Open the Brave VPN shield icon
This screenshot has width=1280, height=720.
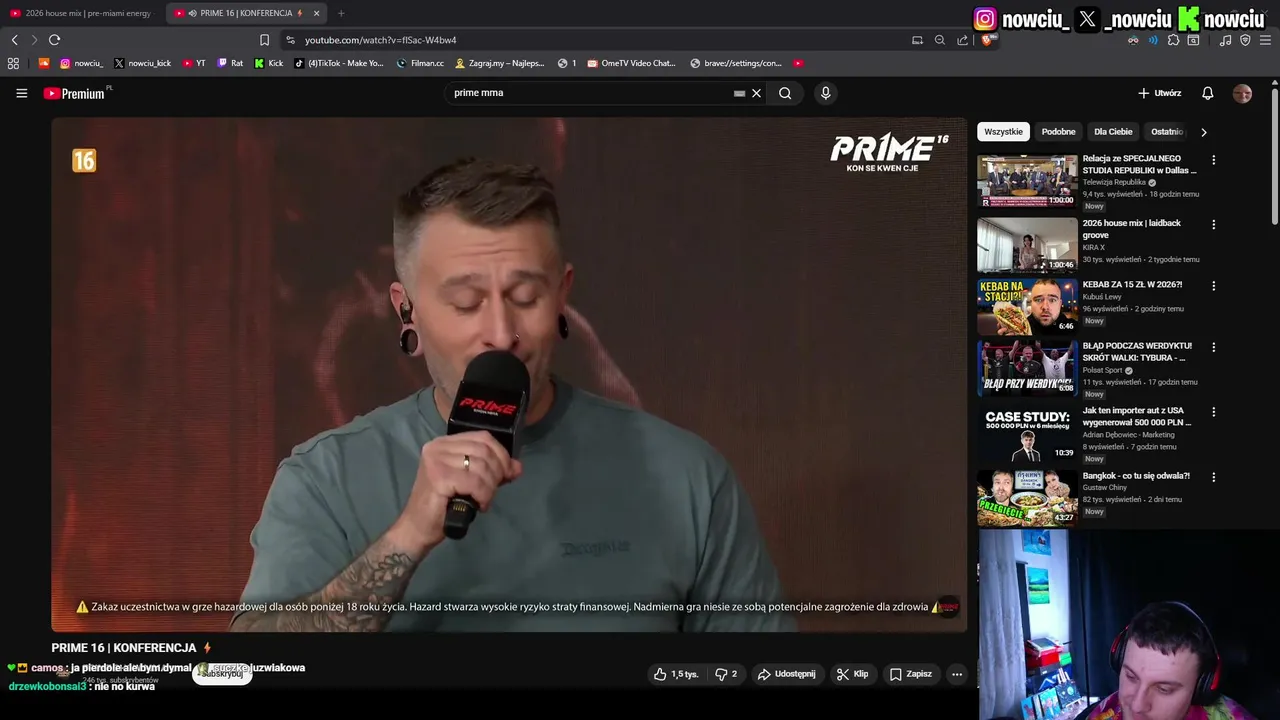click(x=1245, y=40)
